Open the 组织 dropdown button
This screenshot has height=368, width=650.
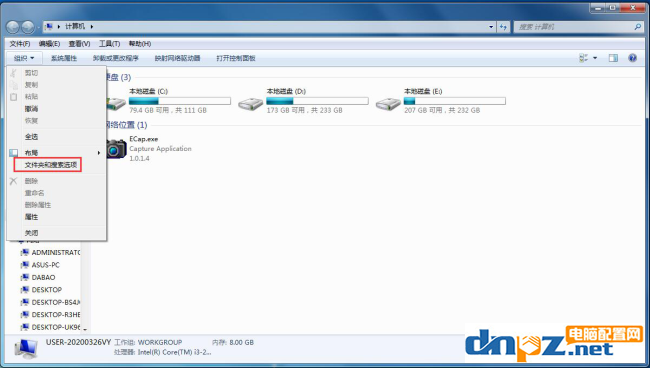click(24, 58)
